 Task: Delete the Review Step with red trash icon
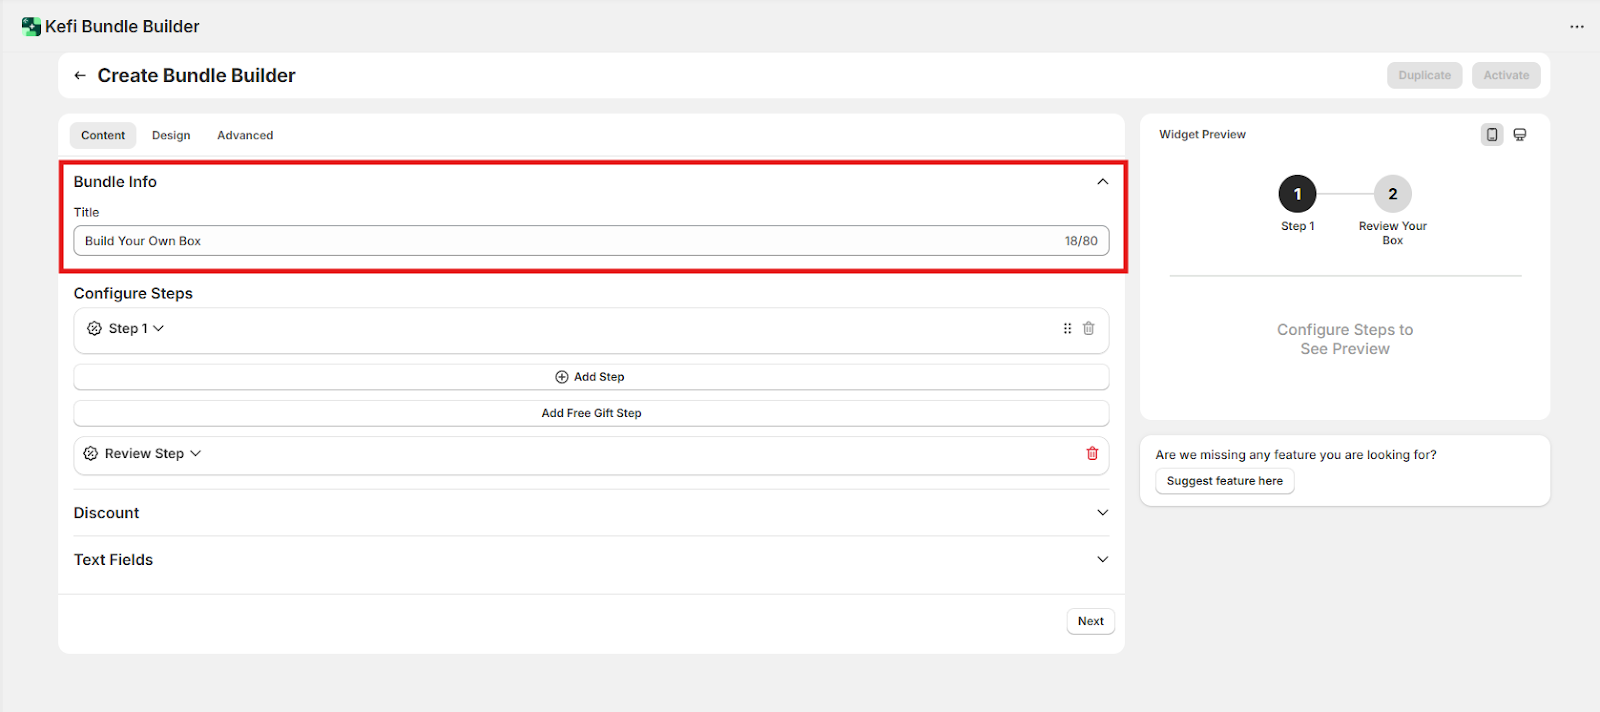coord(1092,454)
